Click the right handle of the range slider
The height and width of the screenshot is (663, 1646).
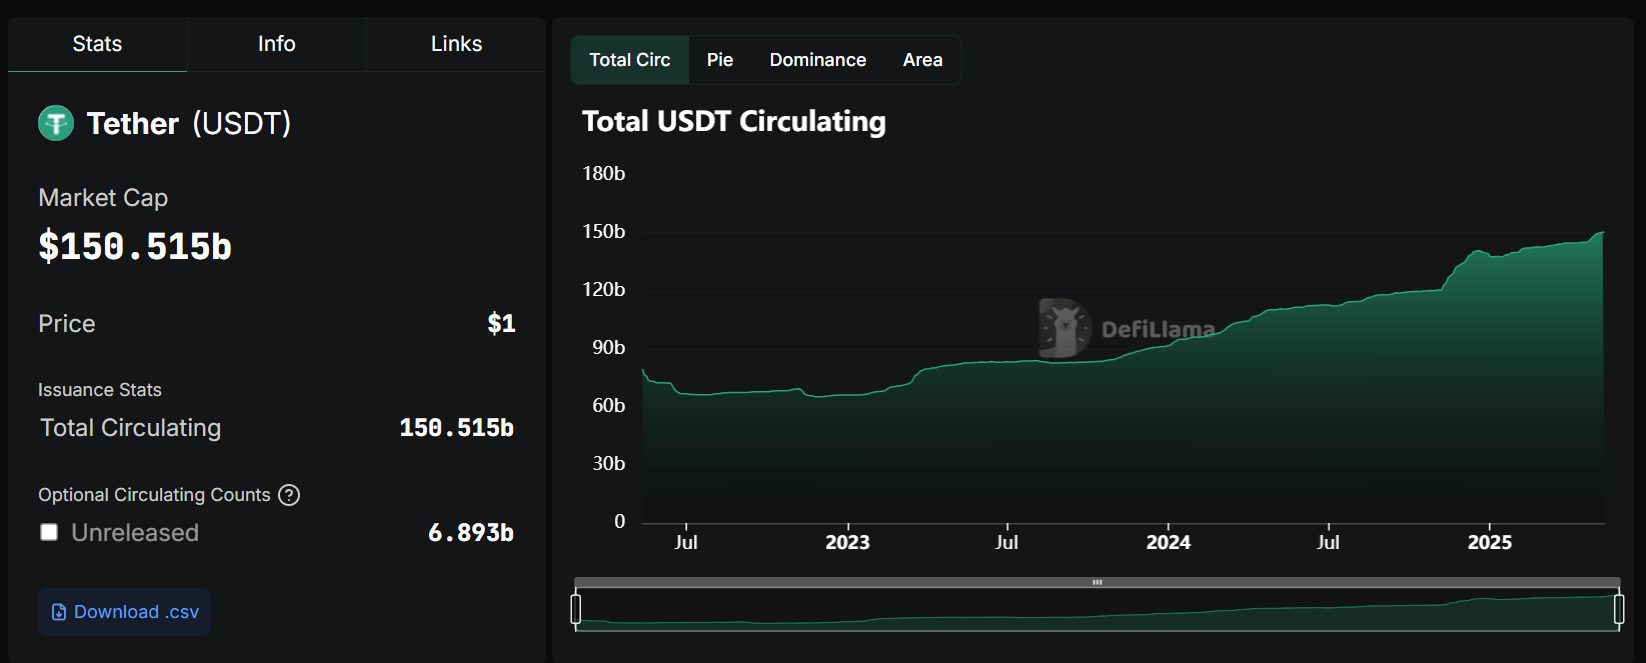(x=1619, y=608)
